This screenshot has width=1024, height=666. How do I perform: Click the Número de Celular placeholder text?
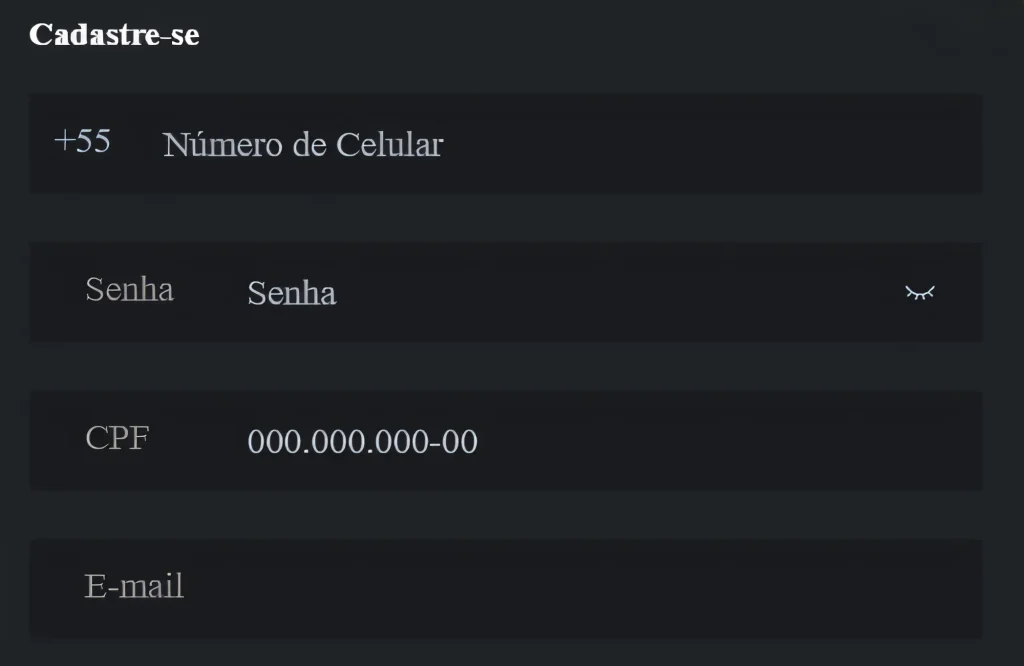(x=303, y=144)
